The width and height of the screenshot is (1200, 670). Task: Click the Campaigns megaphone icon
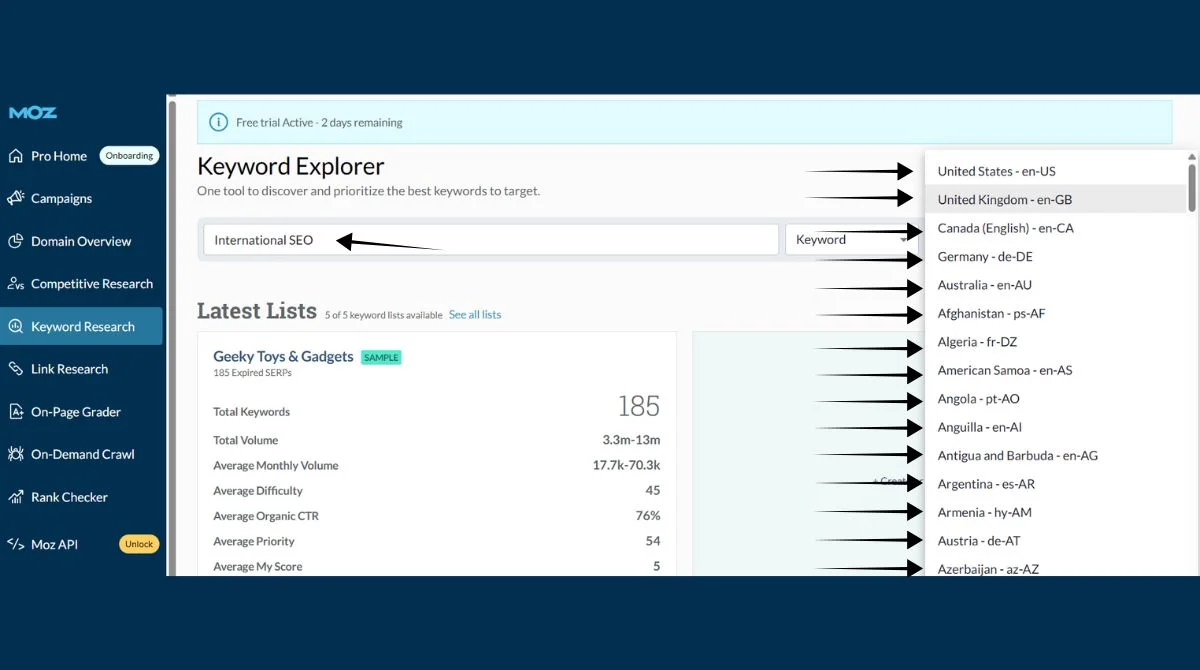point(15,198)
